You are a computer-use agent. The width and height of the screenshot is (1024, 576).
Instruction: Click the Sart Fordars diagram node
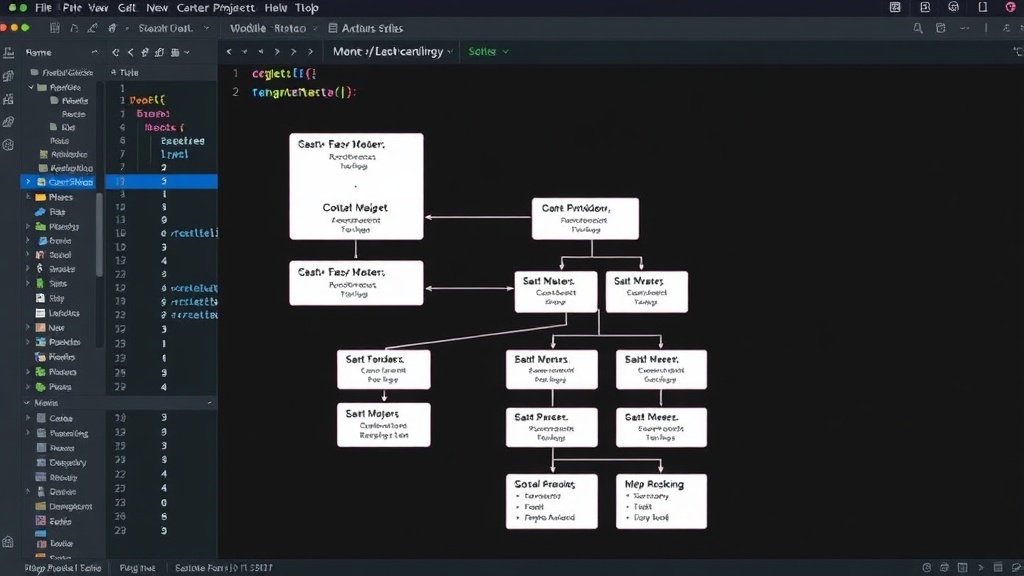pos(383,370)
